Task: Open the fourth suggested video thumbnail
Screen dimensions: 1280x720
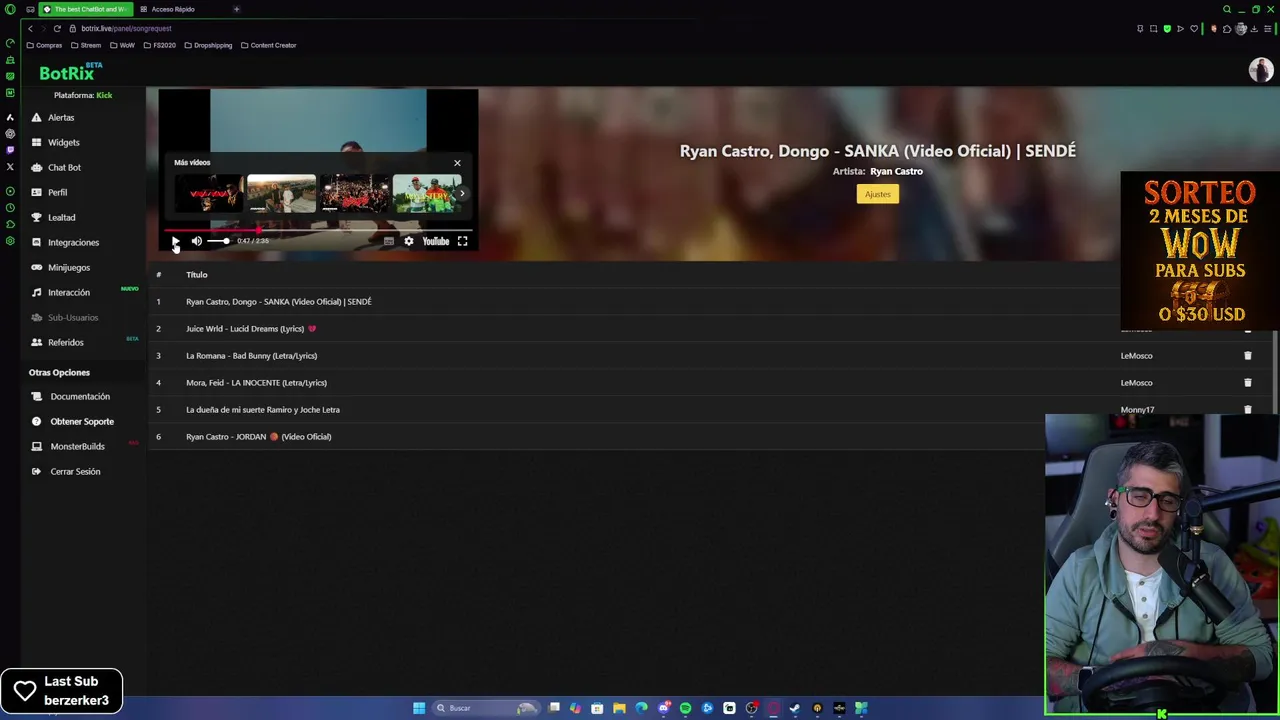Action: coord(427,194)
